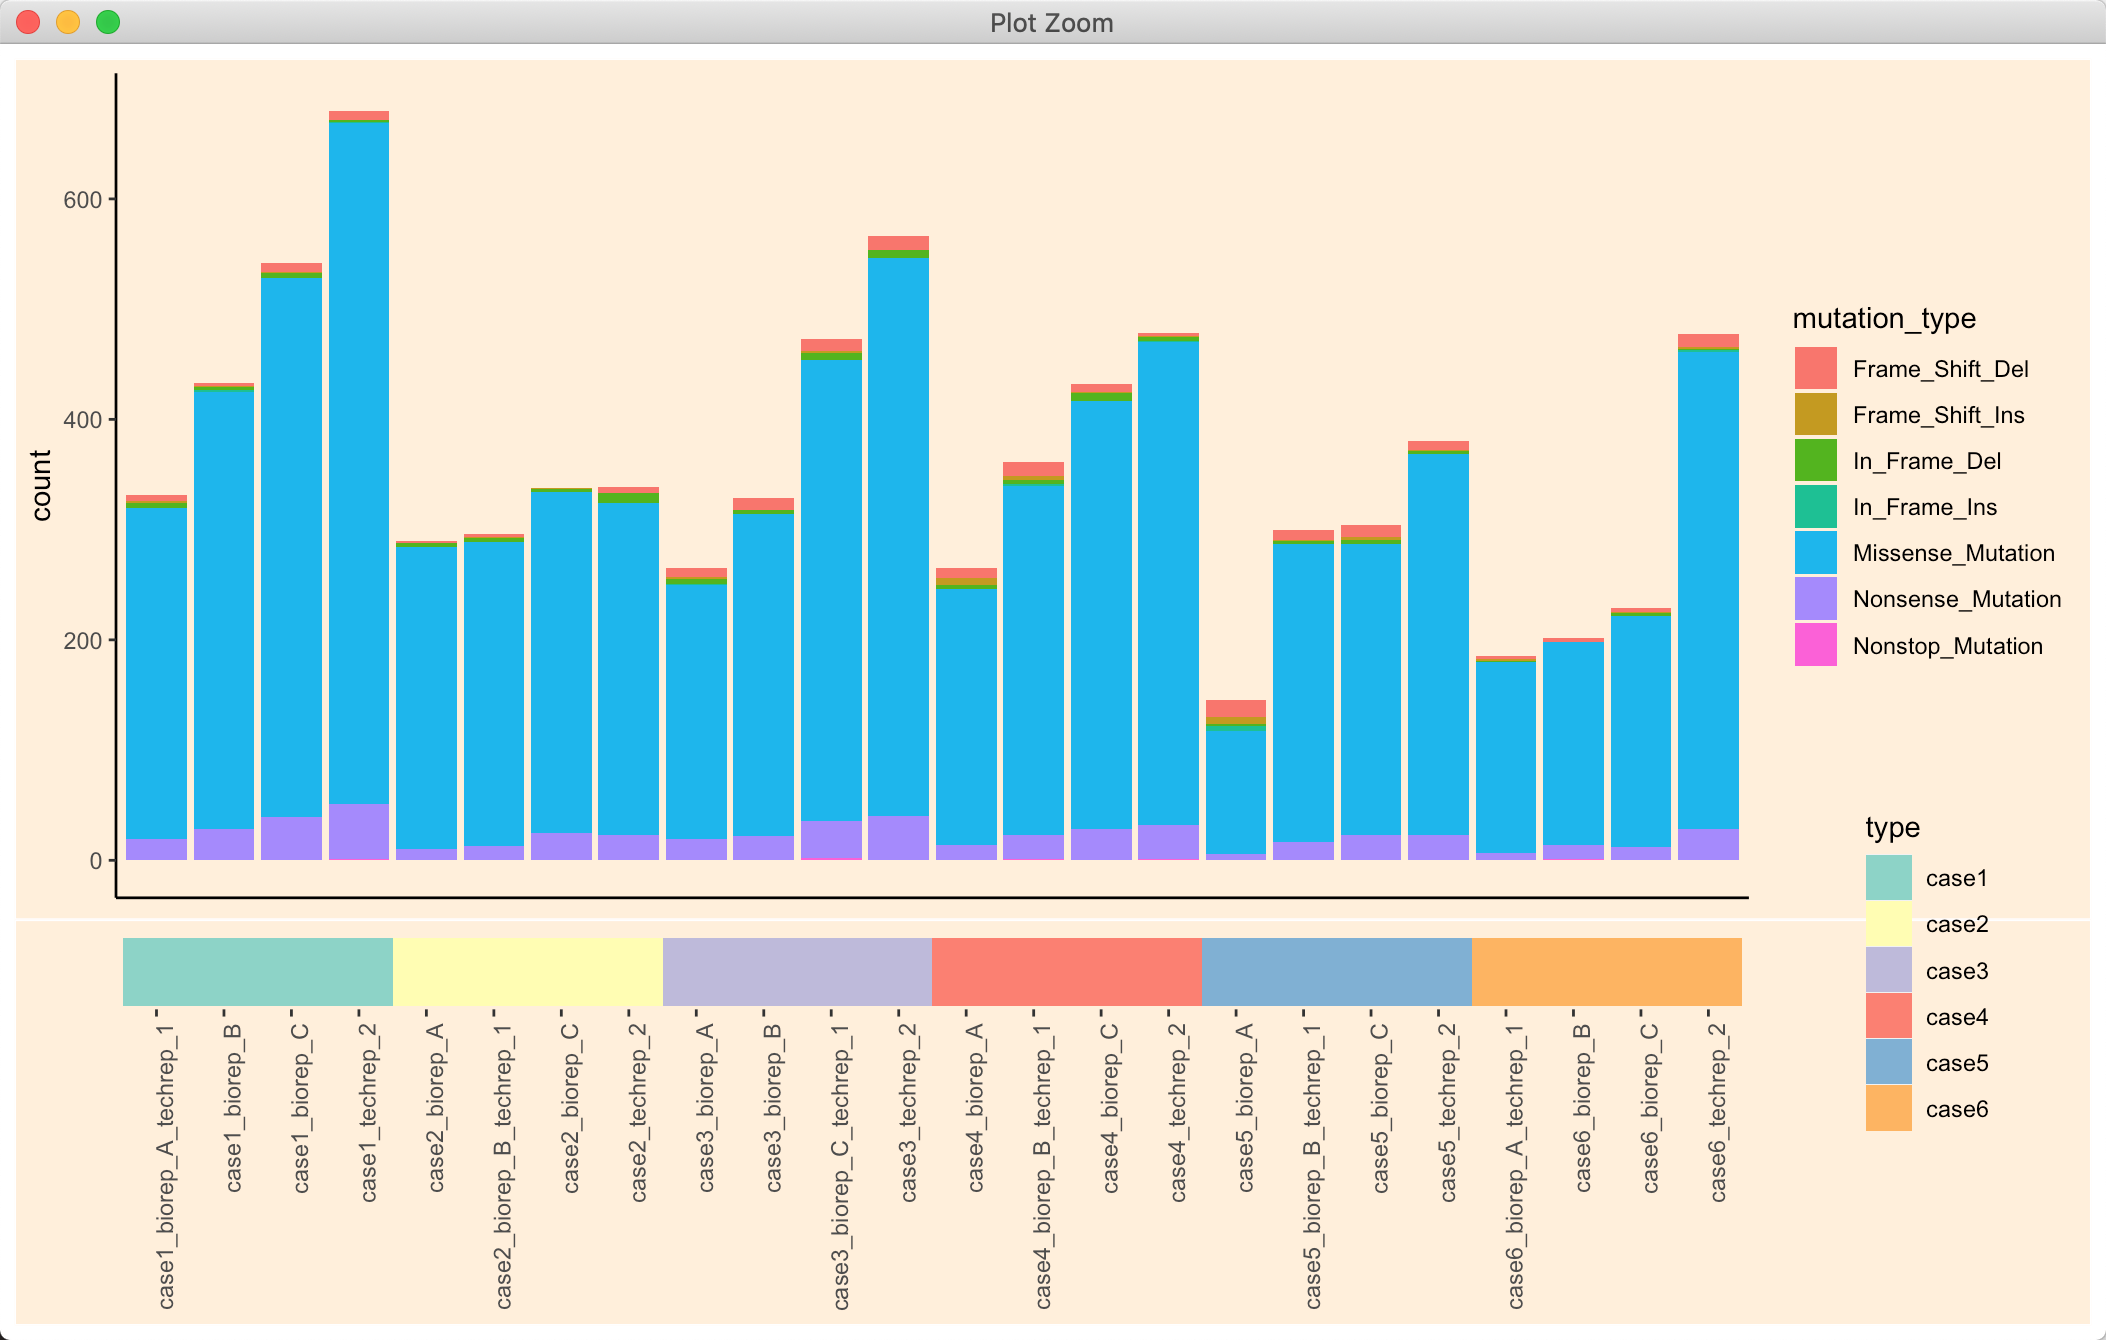Click the Nonsense_Mutation purple legend swatch
Image resolution: width=2106 pixels, height=1340 pixels.
pos(1815,598)
